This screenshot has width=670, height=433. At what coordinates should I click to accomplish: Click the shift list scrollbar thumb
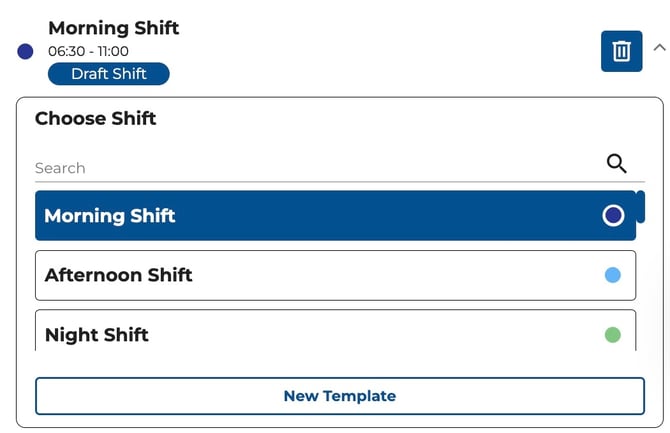(x=640, y=206)
